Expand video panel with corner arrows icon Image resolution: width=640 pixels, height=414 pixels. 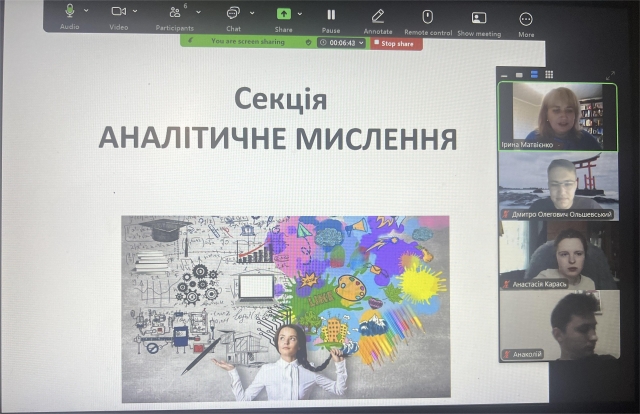(x=611, y=75)
